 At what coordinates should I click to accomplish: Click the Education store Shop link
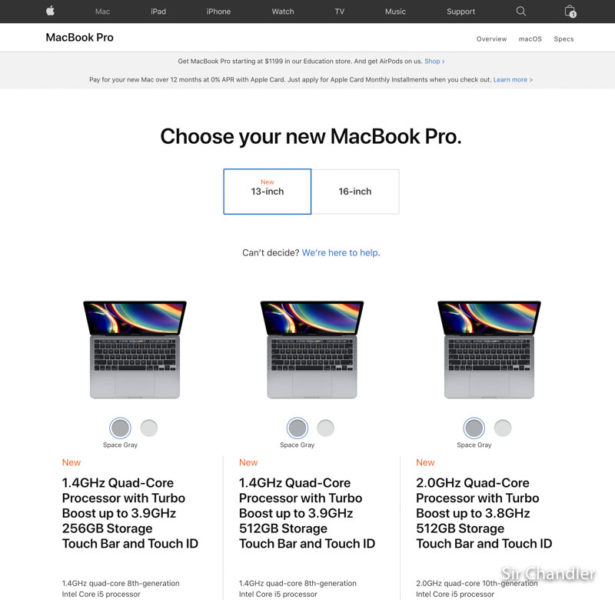pyautogui.click(x=434, y=61)
